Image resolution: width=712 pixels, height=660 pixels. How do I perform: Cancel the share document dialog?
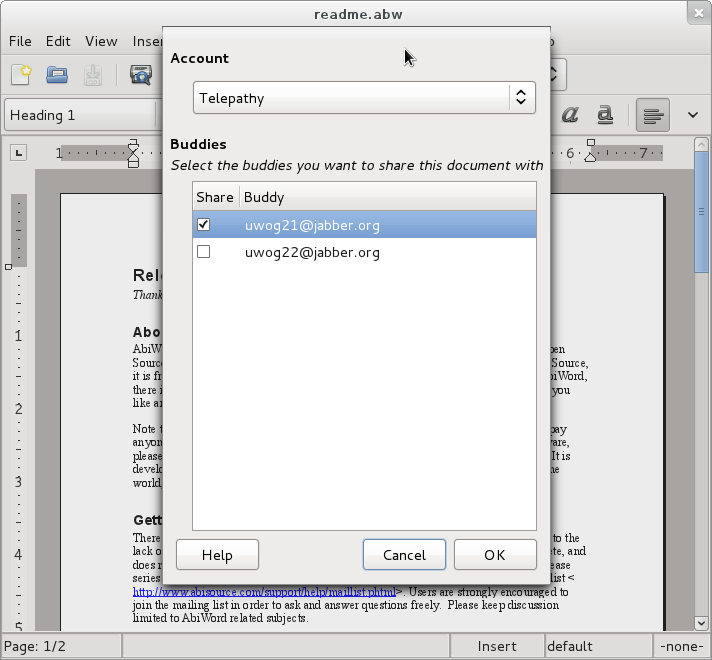(x=404, y=555)
